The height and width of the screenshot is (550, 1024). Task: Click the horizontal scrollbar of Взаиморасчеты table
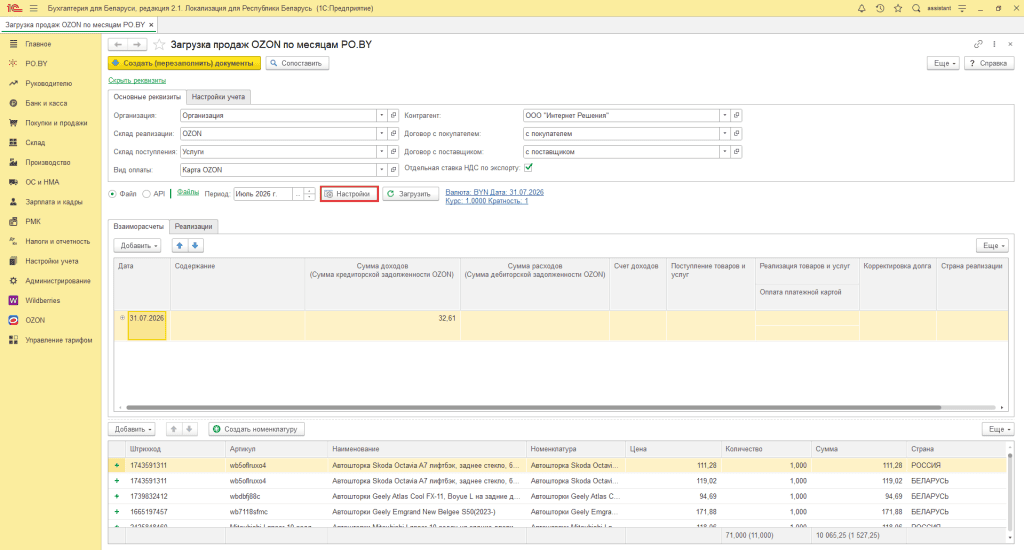(x=534, y=408)
